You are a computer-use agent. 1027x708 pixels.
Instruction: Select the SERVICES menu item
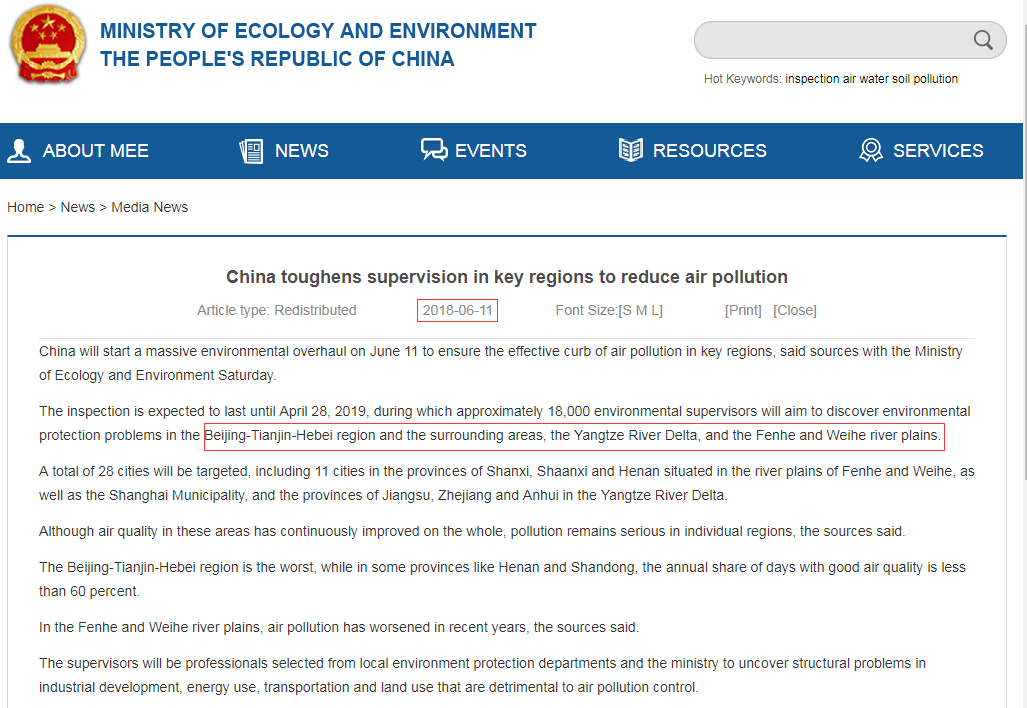pos(937,151)
